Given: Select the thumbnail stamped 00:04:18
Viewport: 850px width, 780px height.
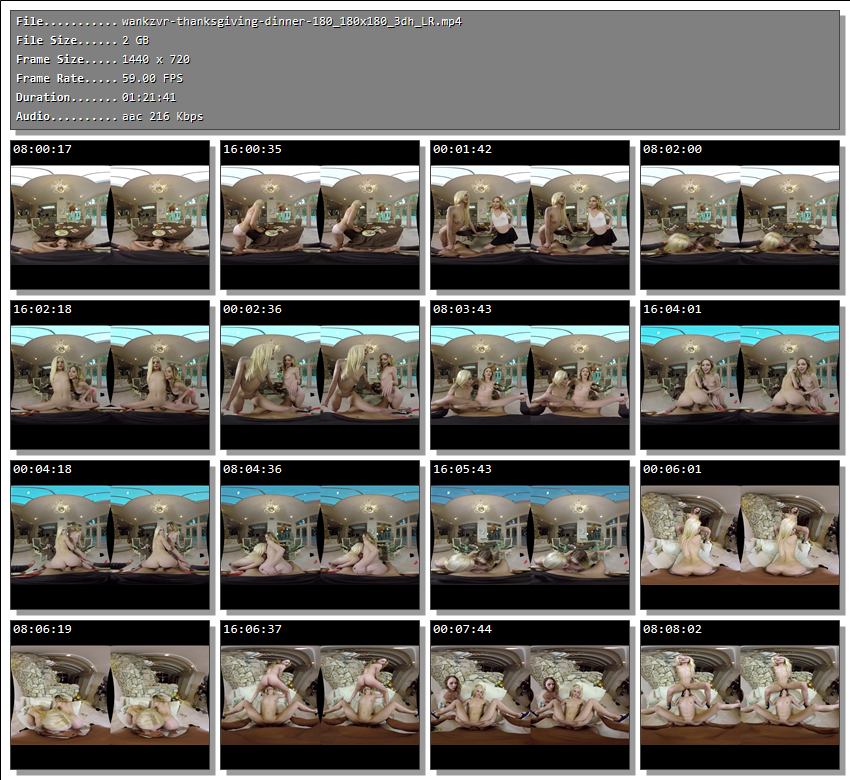Looking at the screenshot, I should (110, 534).
